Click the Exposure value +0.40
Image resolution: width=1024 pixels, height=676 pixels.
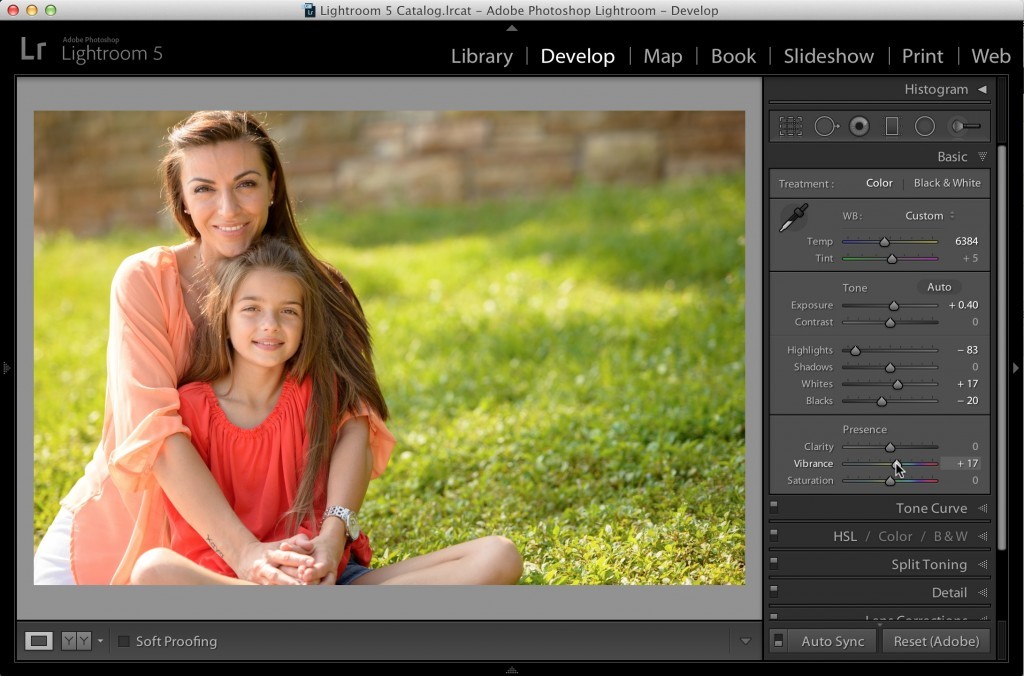[963, 305]
